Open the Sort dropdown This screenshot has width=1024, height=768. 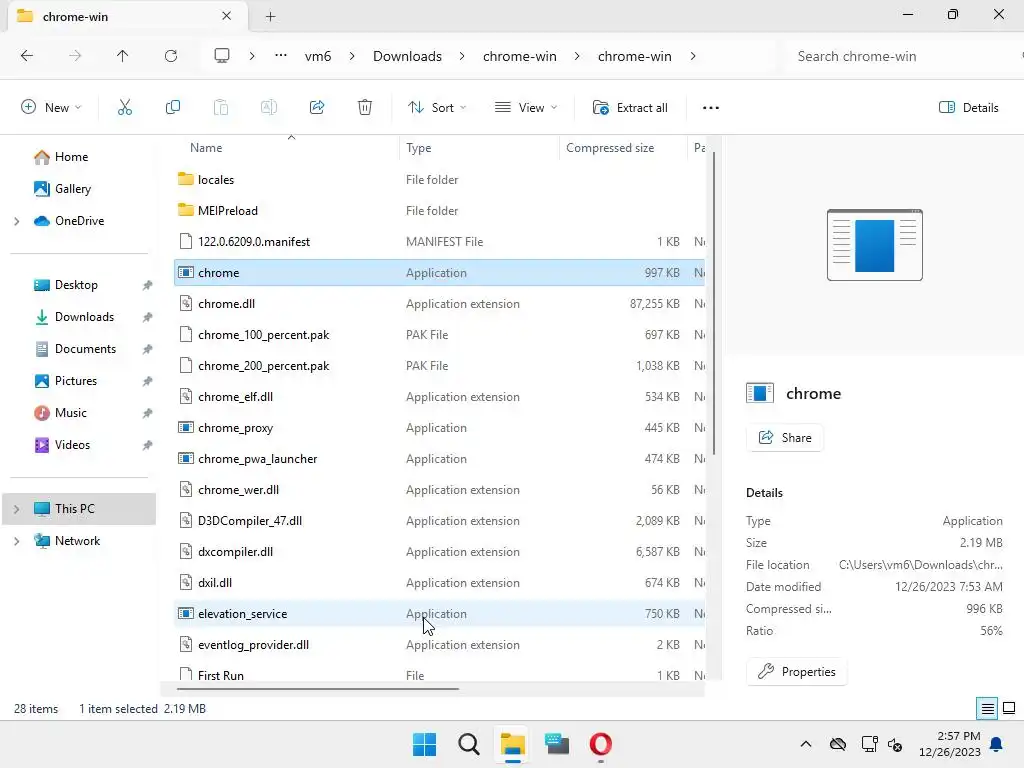[436, 108]
